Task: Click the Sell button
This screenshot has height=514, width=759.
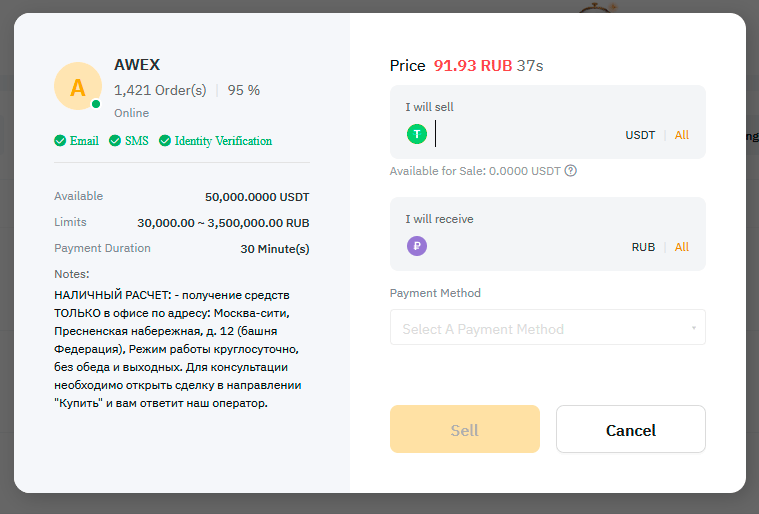Action: pyautogui.click(x=465, y=429)
